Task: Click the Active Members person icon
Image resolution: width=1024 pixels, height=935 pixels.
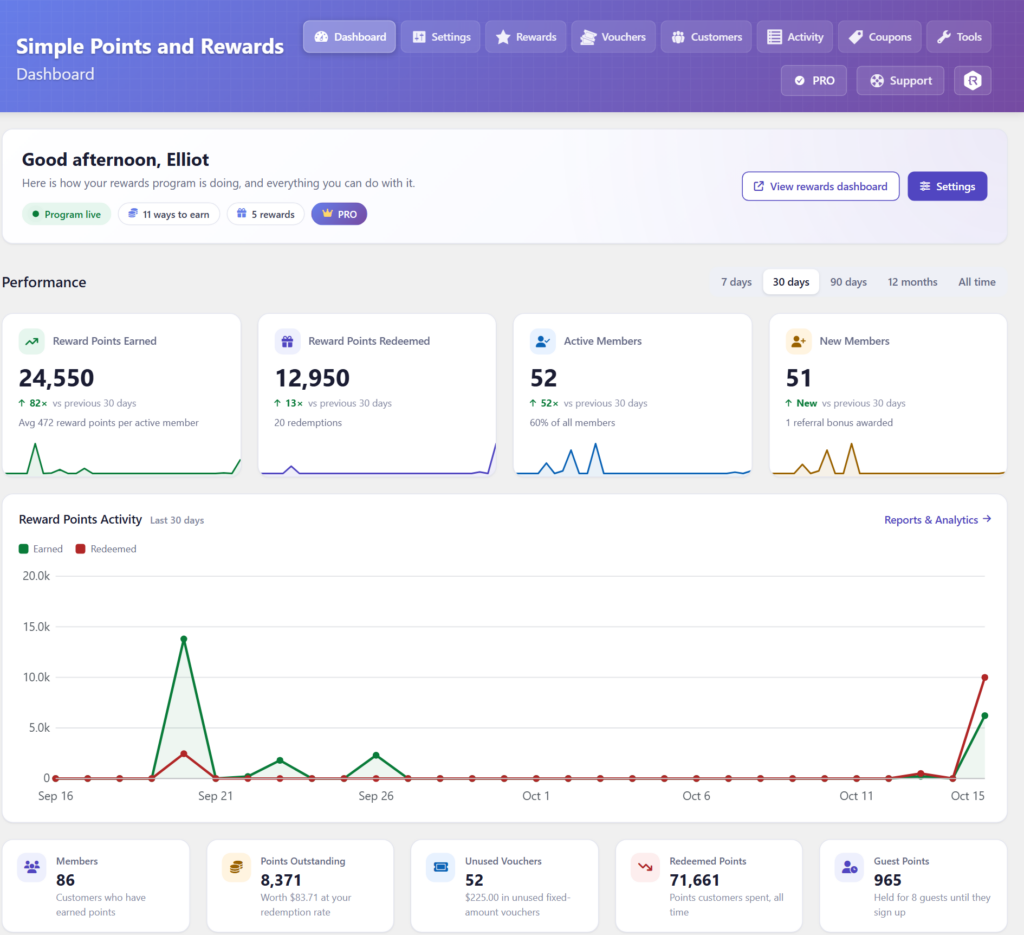Action: point(543,341)
